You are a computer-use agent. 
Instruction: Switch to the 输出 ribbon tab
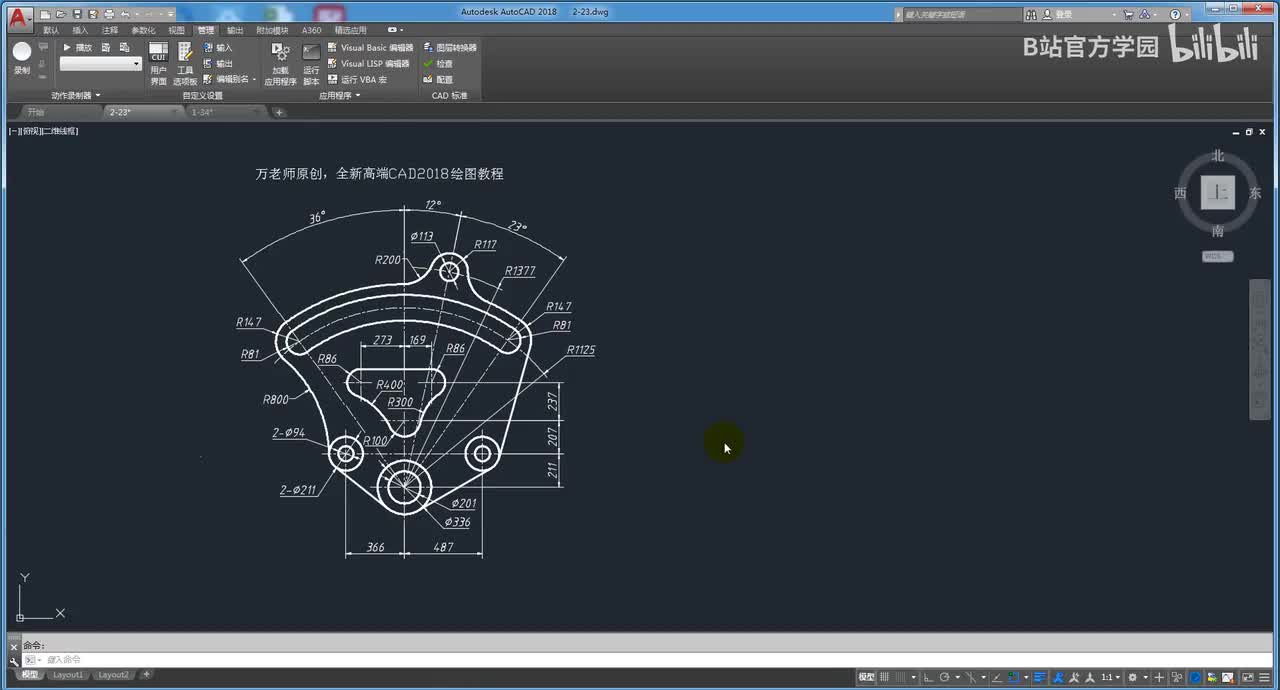click(235, 30)
